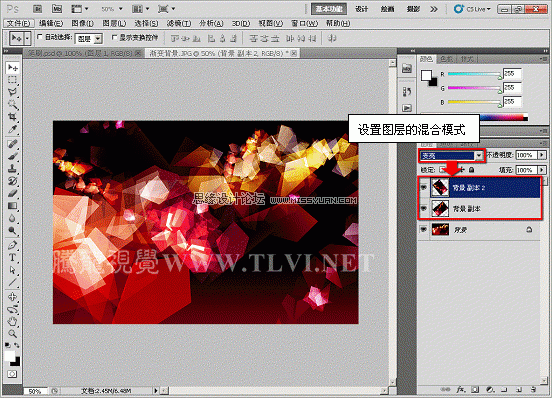
Task: Open the 滤镜 menu
Action: click(179, 24)
